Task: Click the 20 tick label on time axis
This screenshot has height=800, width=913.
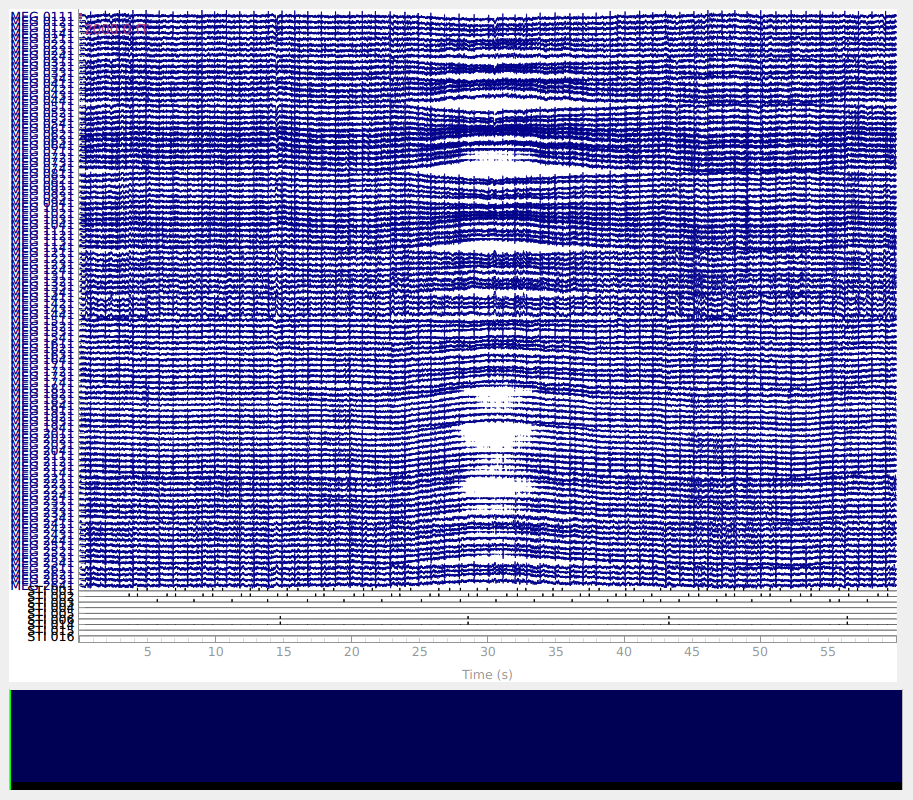Action: click(x=352, y=652)
